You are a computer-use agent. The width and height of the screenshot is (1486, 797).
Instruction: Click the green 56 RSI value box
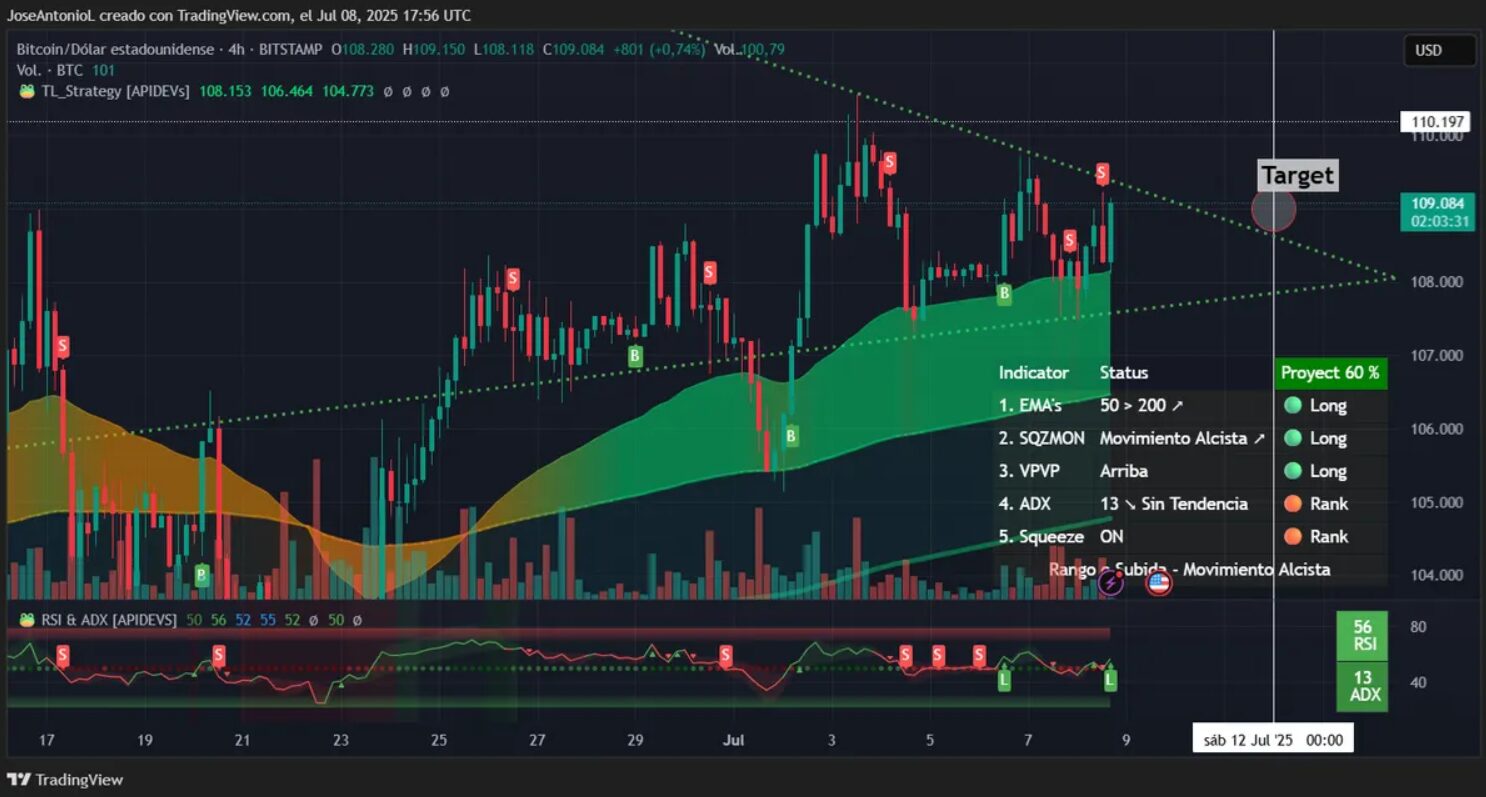click(x=1363, y=636)
